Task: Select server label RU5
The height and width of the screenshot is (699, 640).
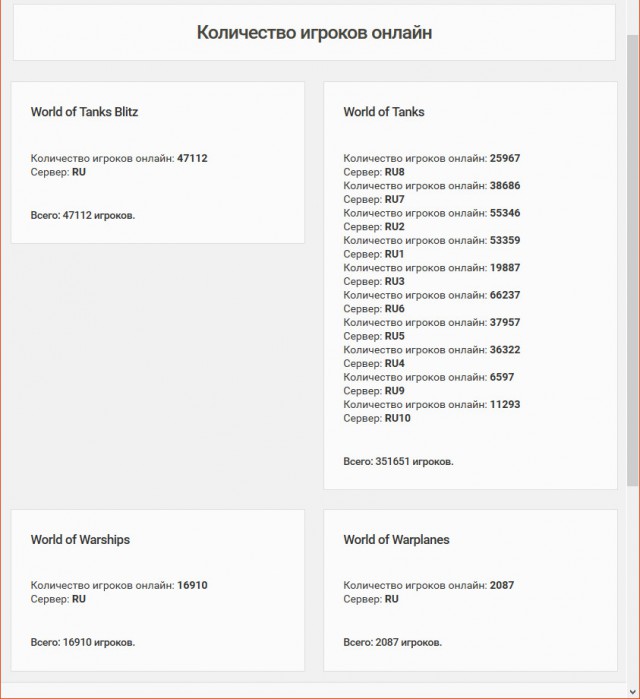Action: pyautogui.click(x=394, y=336)
